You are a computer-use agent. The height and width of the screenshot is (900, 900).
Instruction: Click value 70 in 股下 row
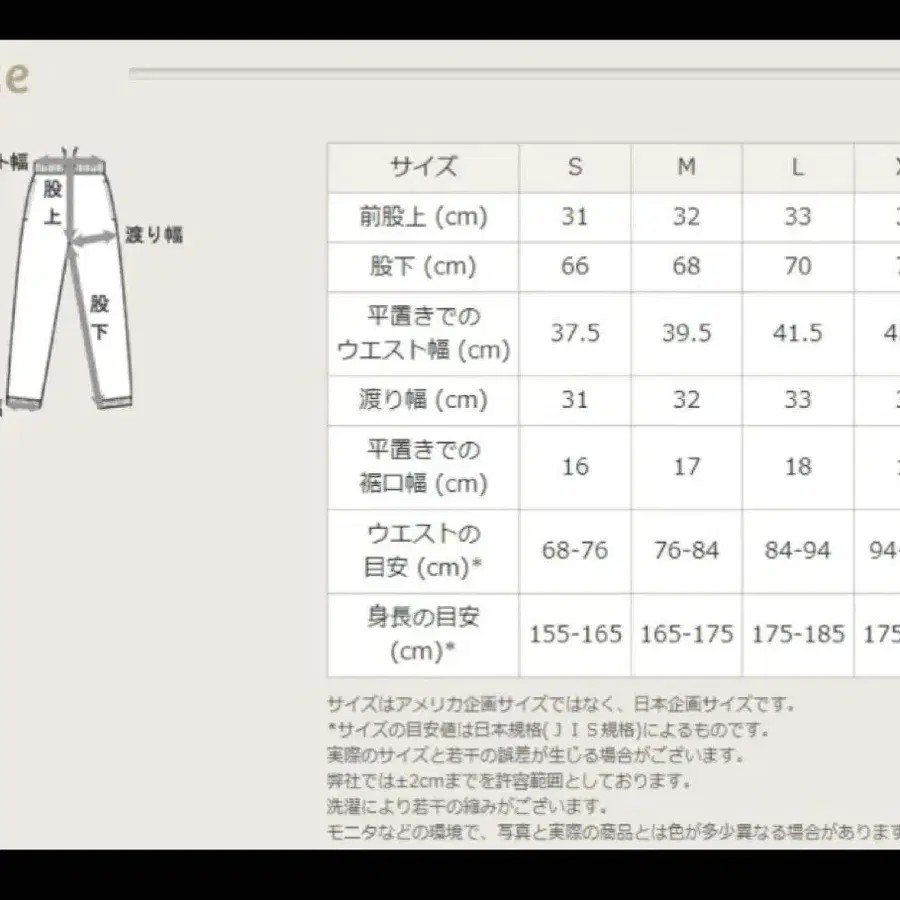click(798, 266)
